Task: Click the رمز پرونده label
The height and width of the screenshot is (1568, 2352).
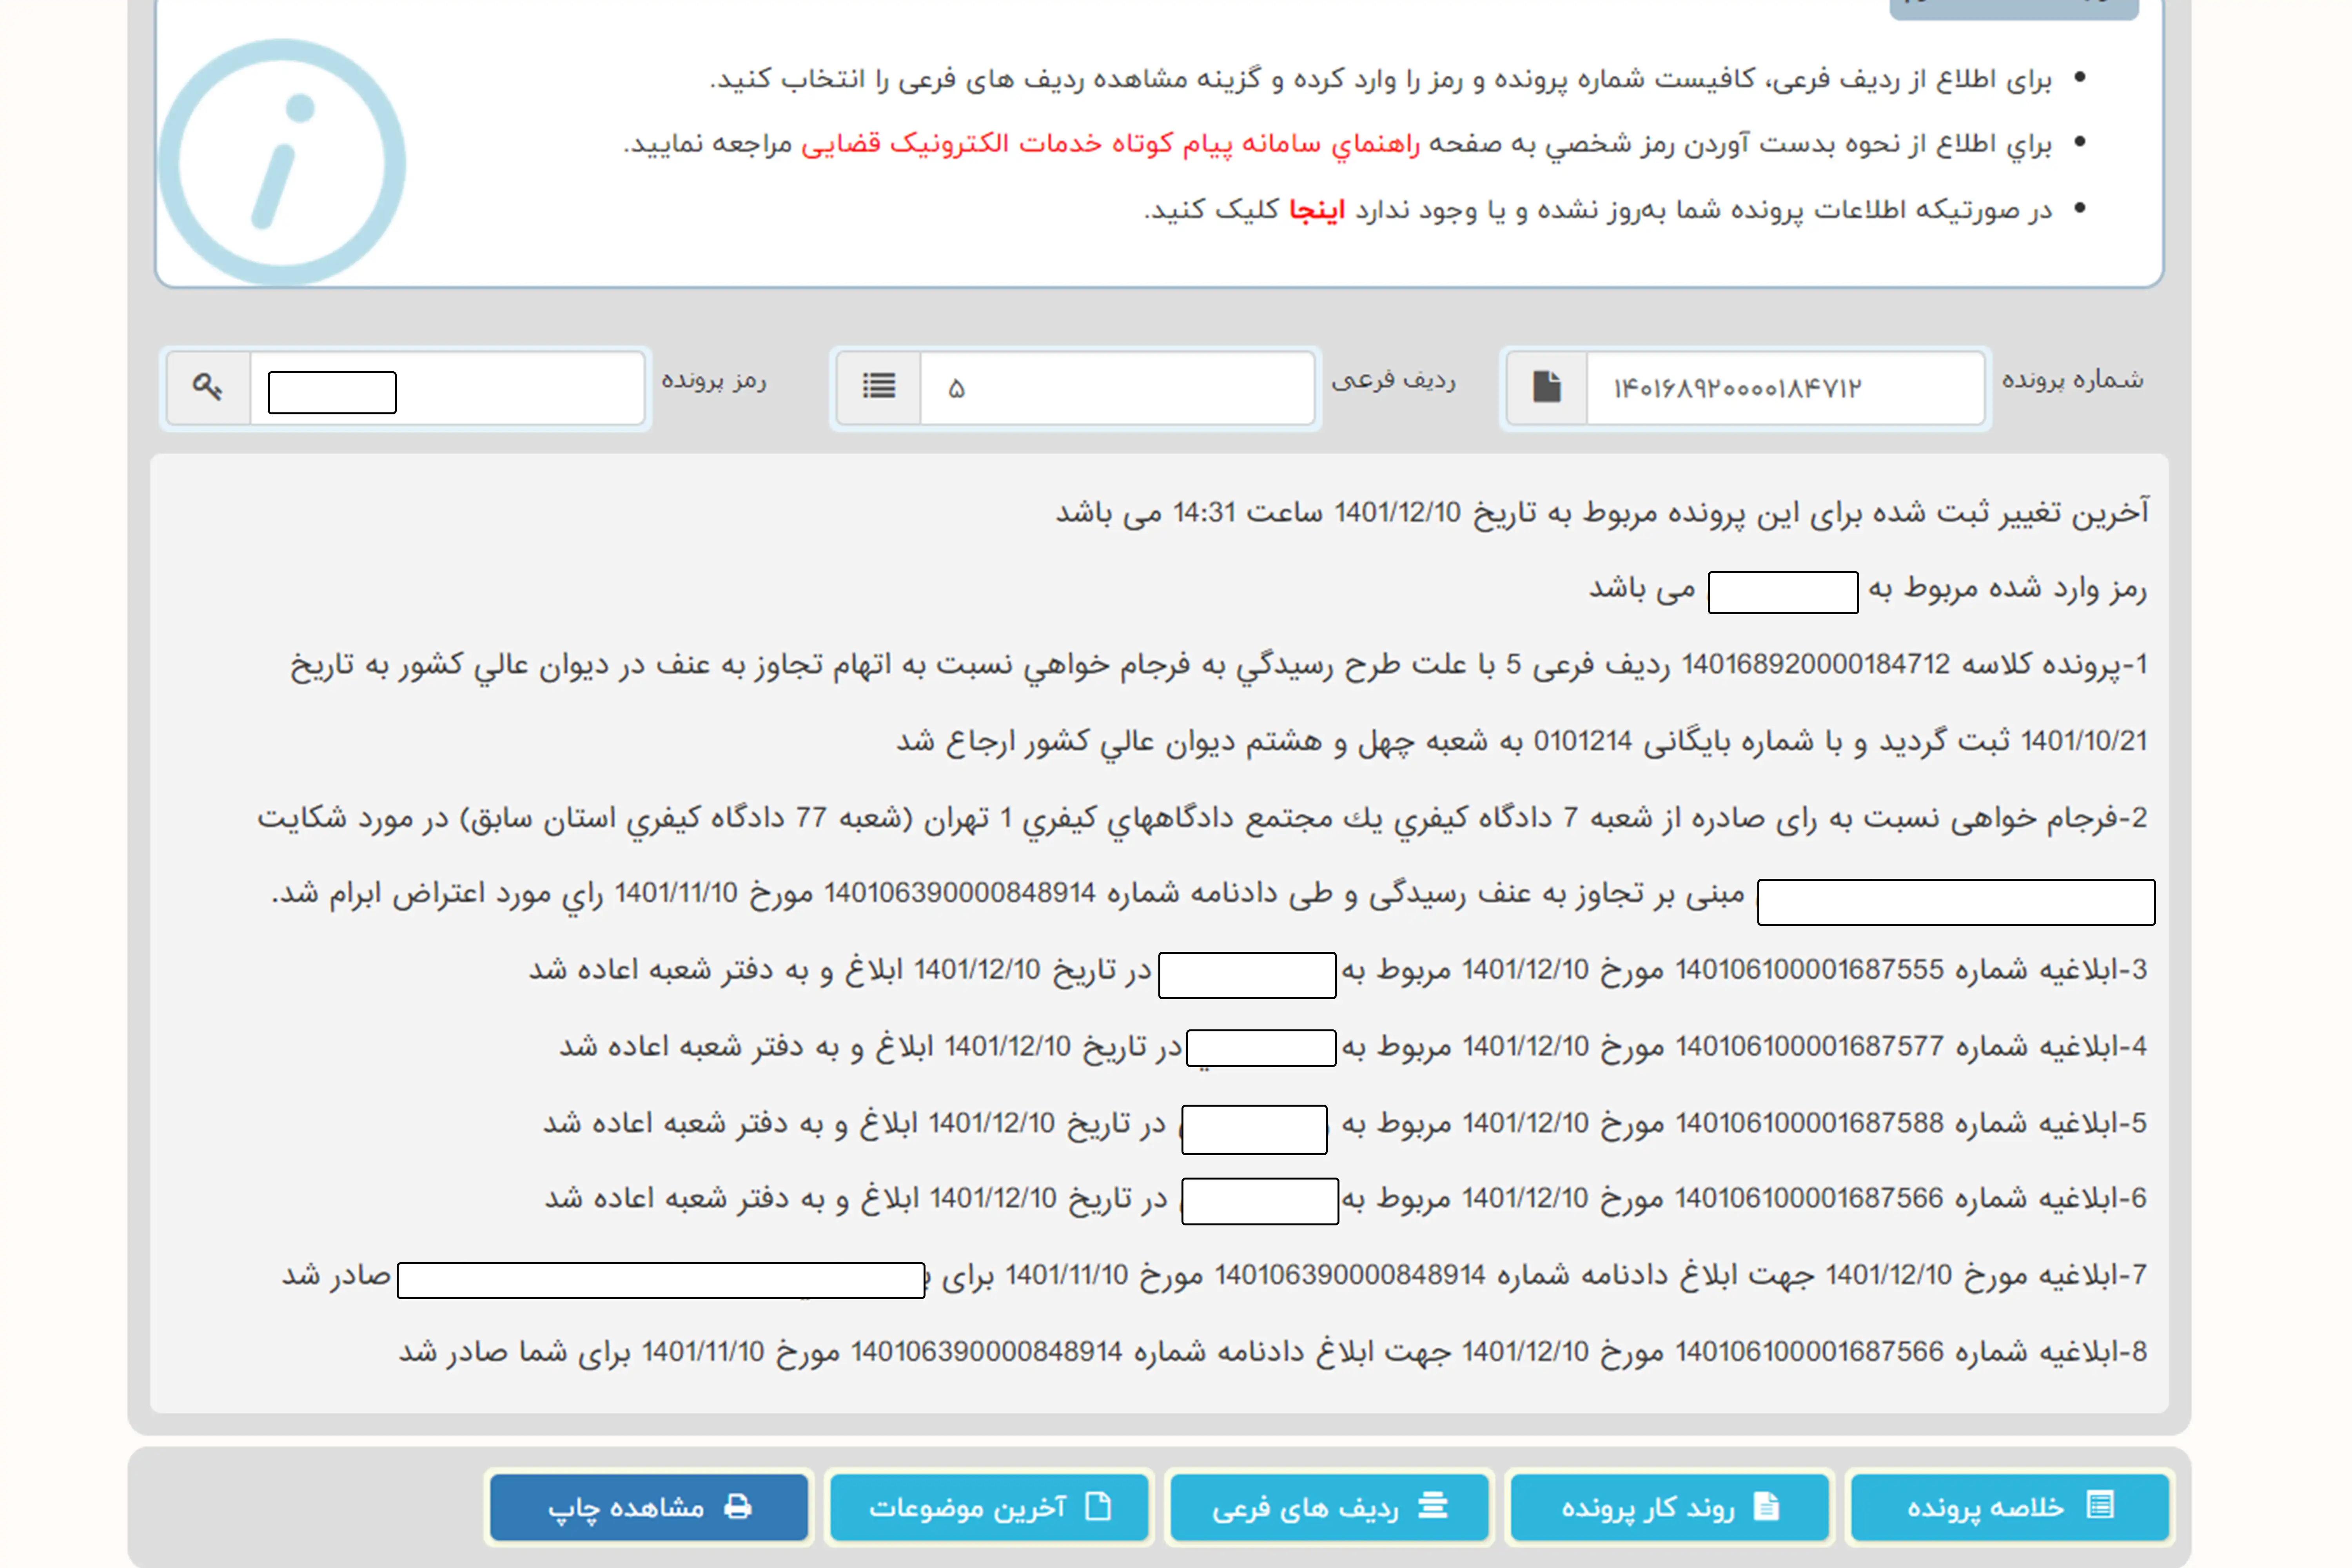Action: (713, 381)
